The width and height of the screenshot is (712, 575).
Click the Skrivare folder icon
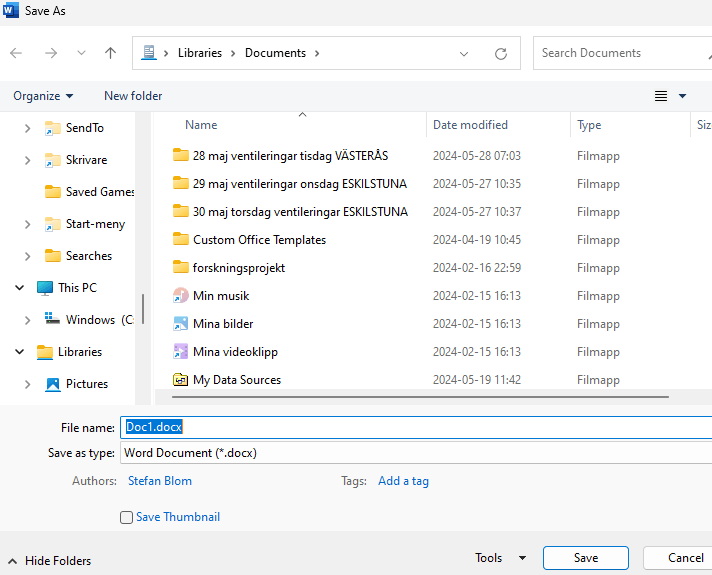pyautogui.click(x=52, y=160)
